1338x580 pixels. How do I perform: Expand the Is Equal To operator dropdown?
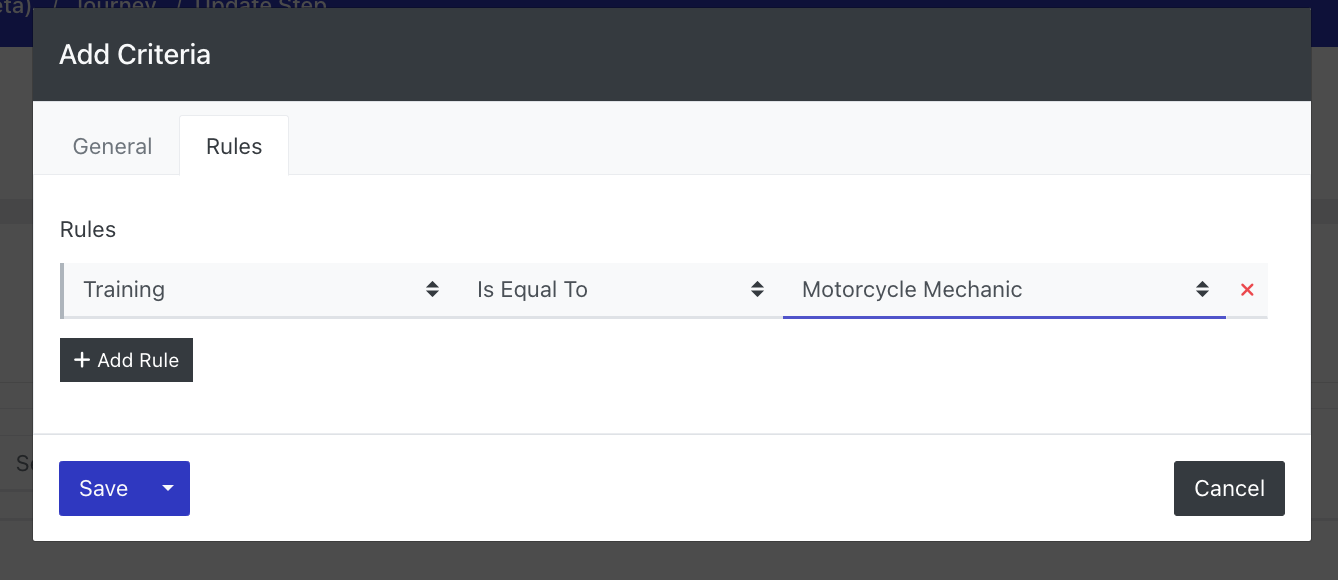click(x=619, y=290)
